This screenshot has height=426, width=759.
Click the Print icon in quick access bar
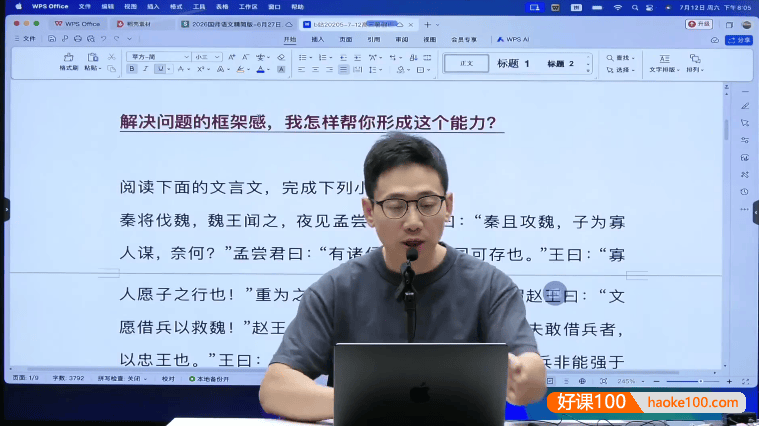77,39
